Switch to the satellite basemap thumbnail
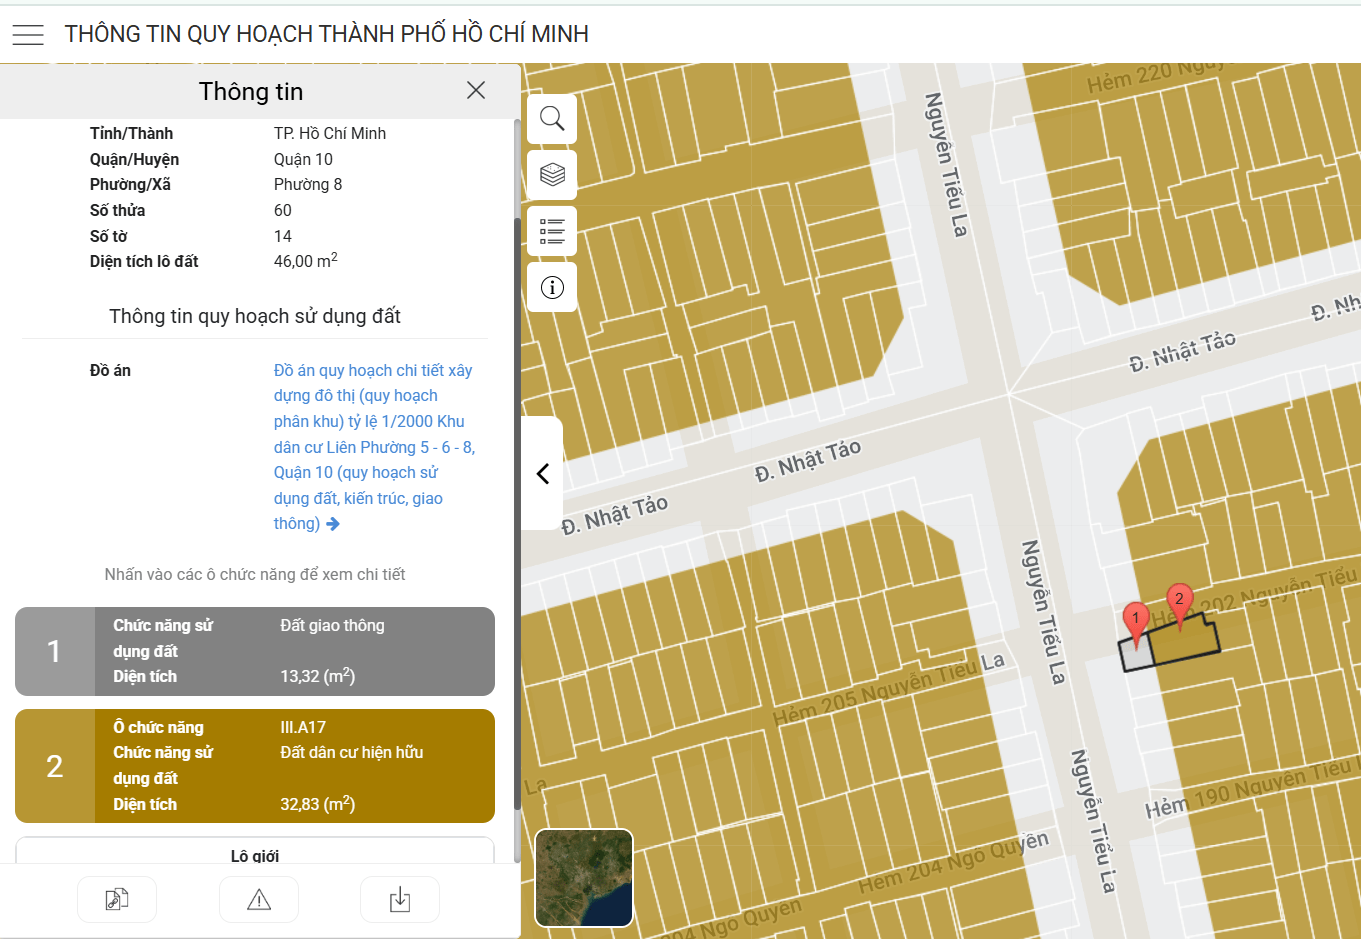 (x=584, y=878)
